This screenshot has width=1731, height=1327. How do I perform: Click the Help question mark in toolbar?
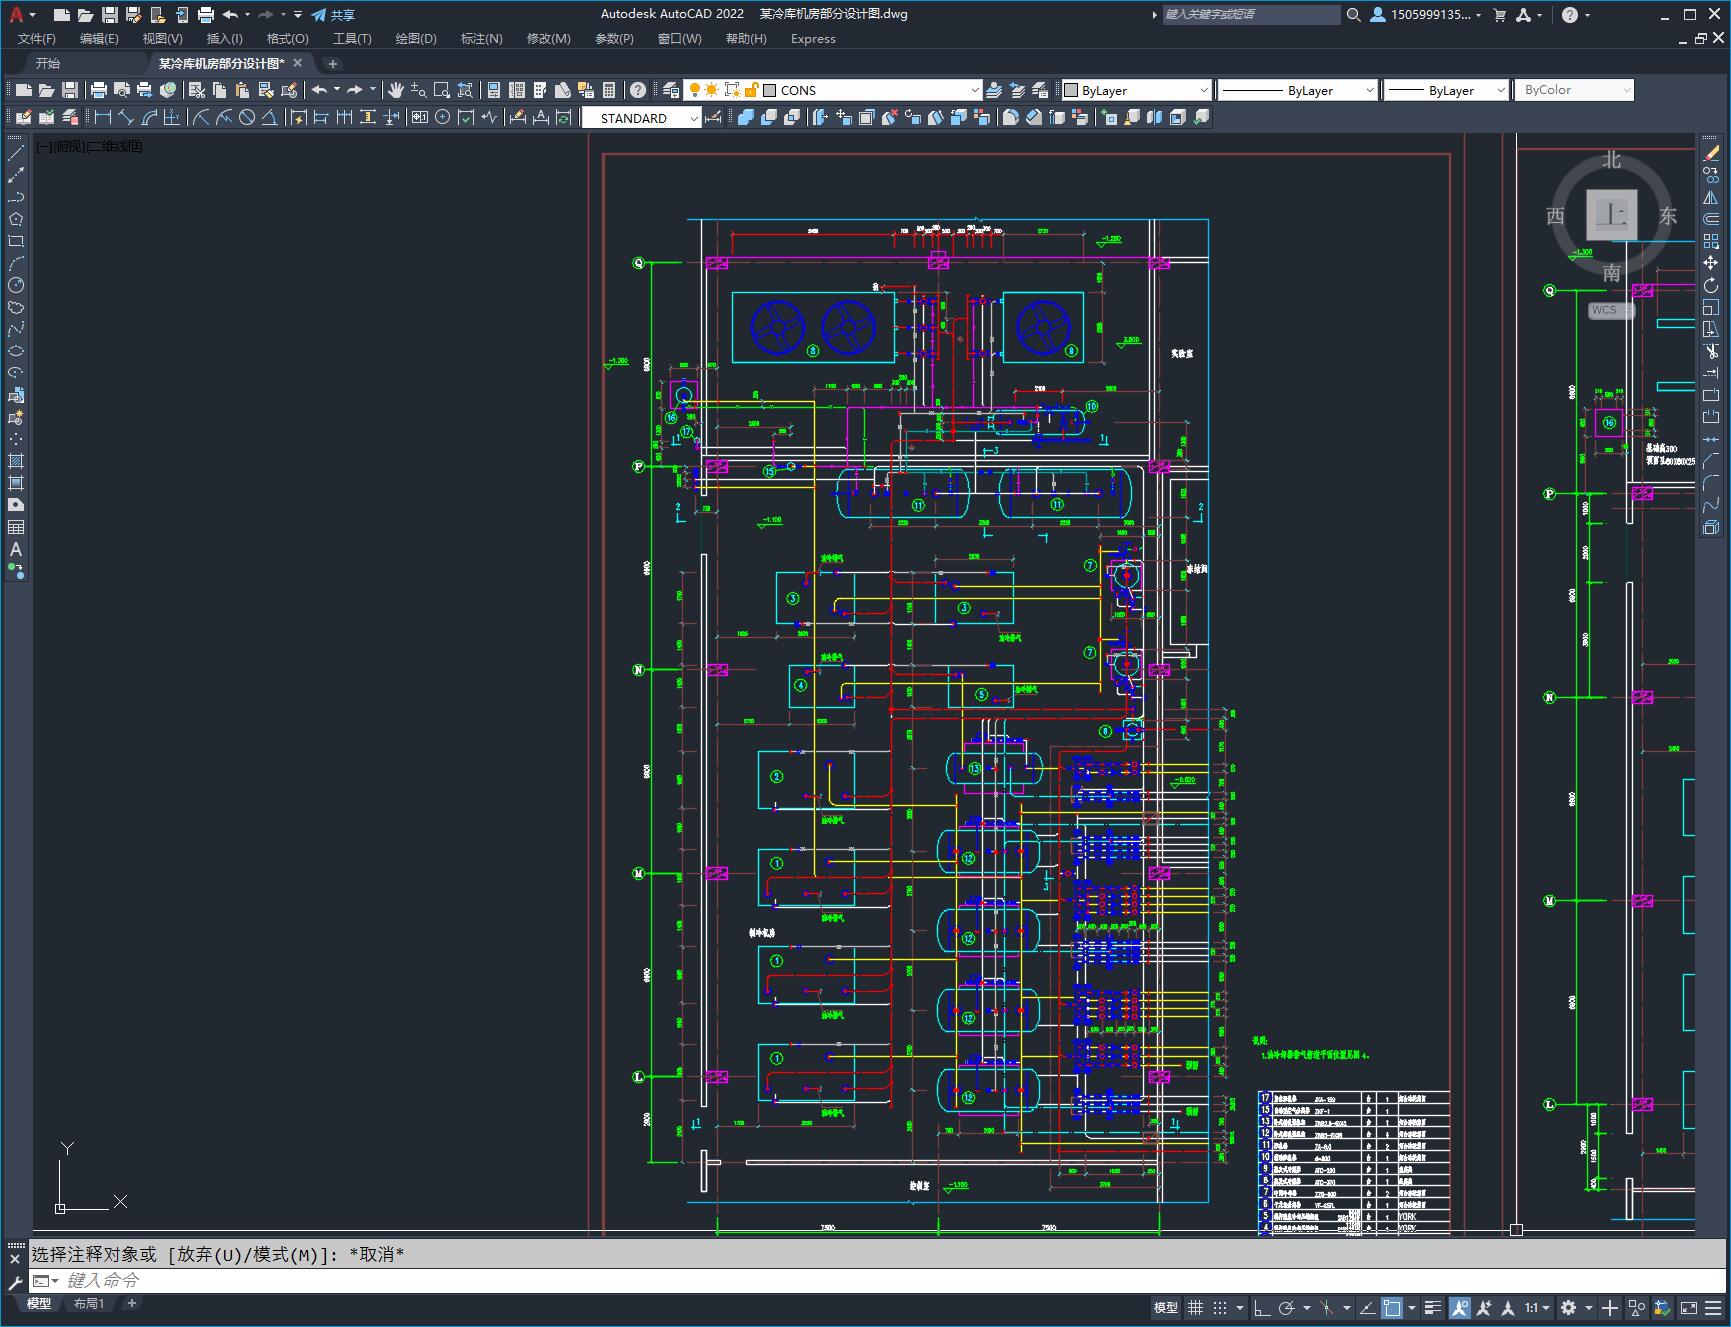click(638, 90)
